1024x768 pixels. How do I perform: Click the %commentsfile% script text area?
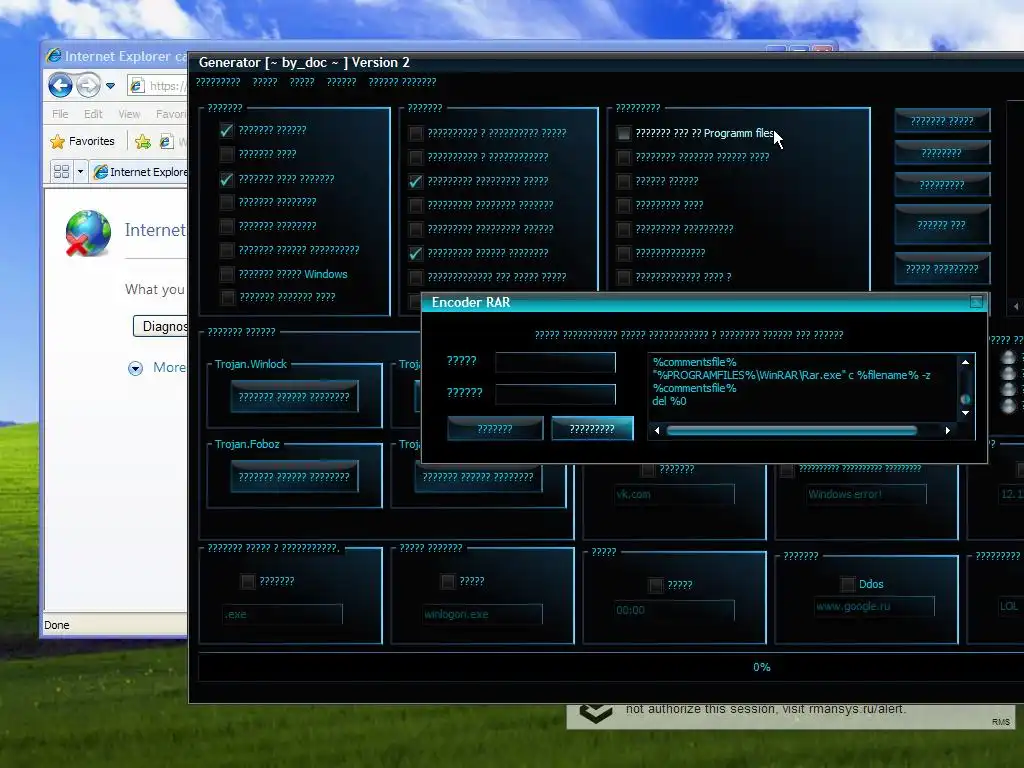tap(802, 387)
